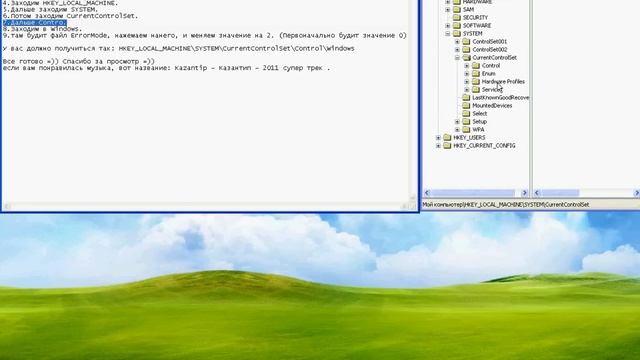640x360 pixels.
Task: Click the highlighted line 'Дальше Control' in Notepad
Action: pyautogui.click(x=34, y=22)
